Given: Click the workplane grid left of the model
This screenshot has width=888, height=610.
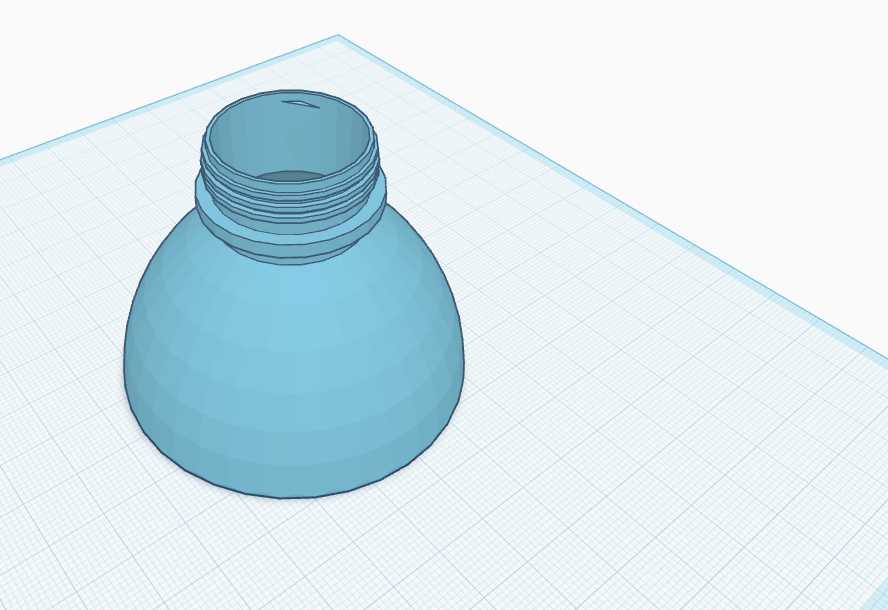Looking at the screenshot, I should pyautogui.click(x=62, y=340).
